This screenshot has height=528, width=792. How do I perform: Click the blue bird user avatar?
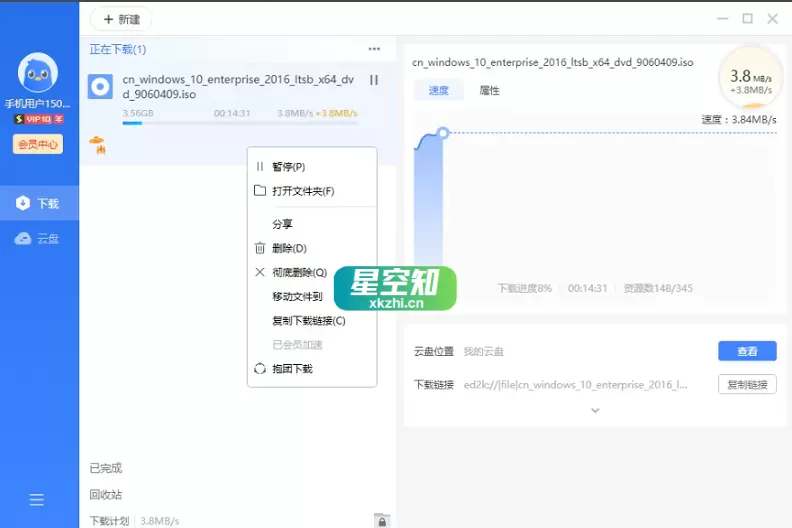tap(38, 73)
